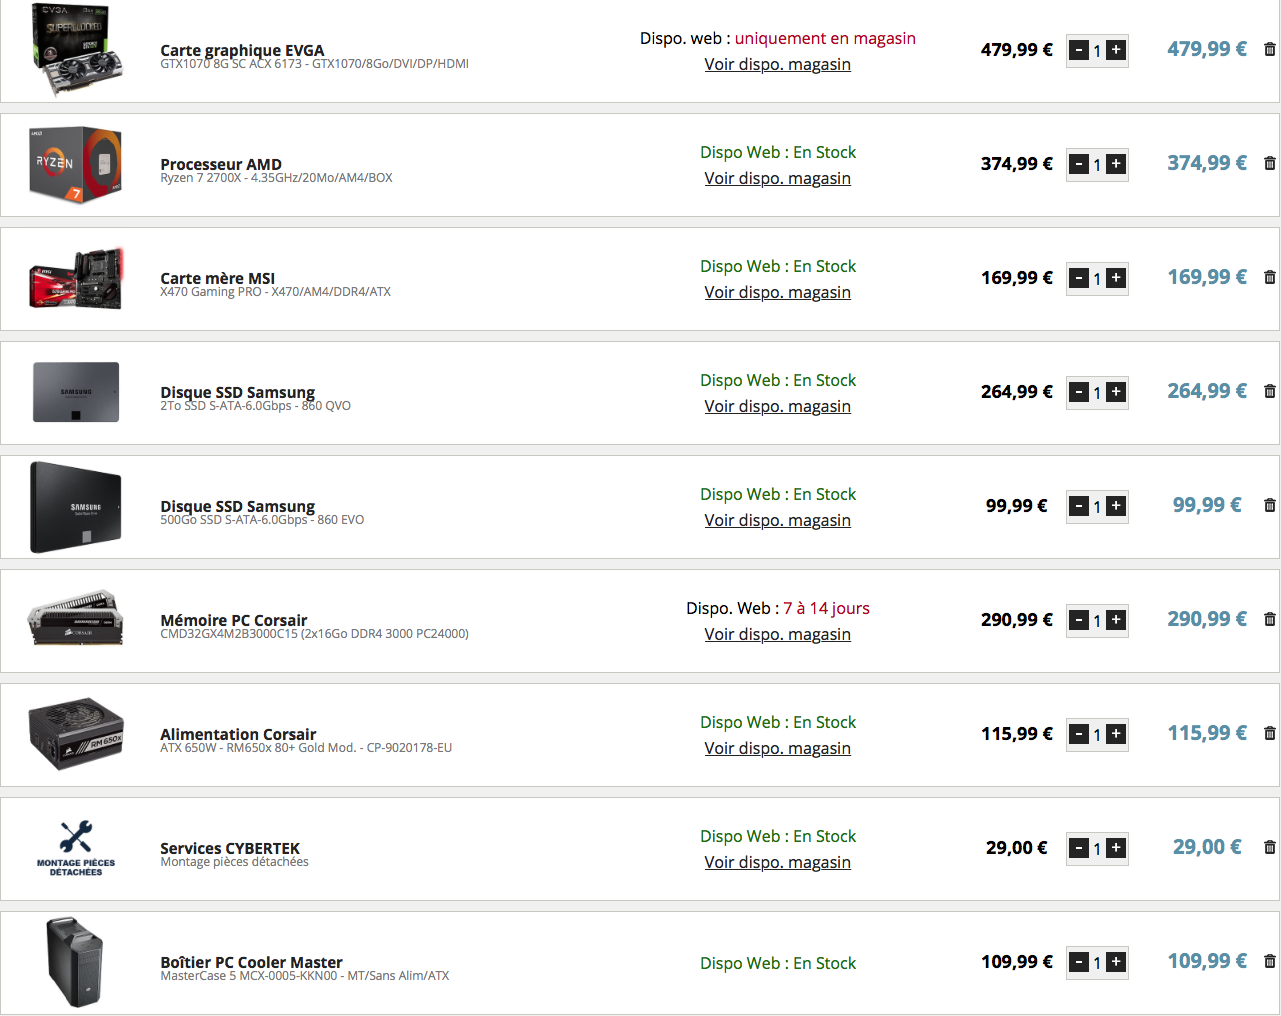
Task: Increase quantity of Corsair memory kit
Action: coord(1116,620)
